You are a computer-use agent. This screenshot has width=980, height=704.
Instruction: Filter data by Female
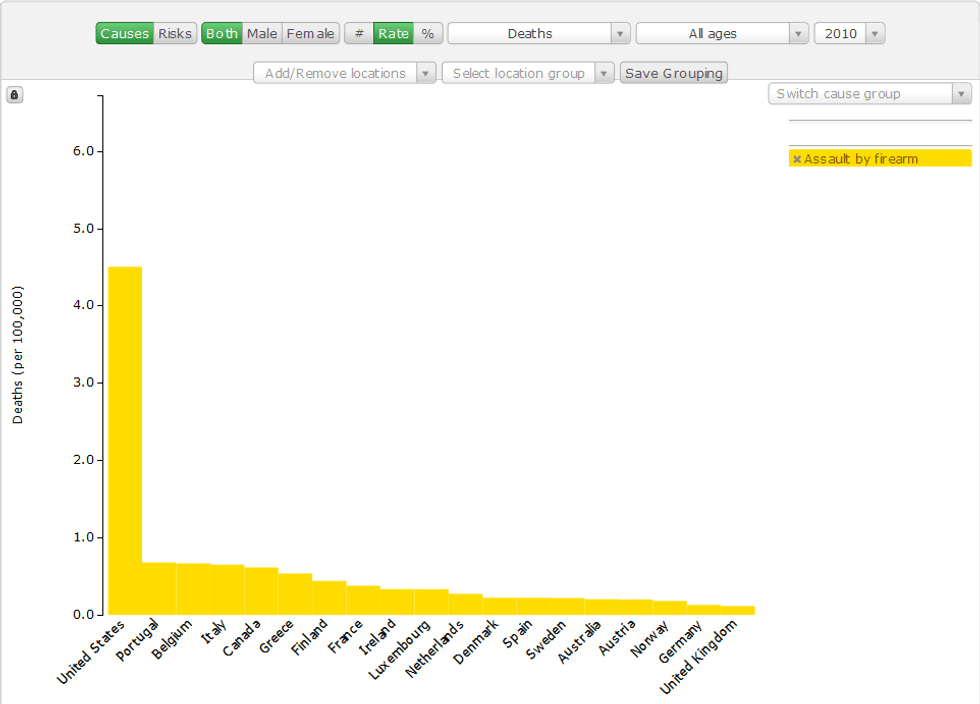coord(311,34)
